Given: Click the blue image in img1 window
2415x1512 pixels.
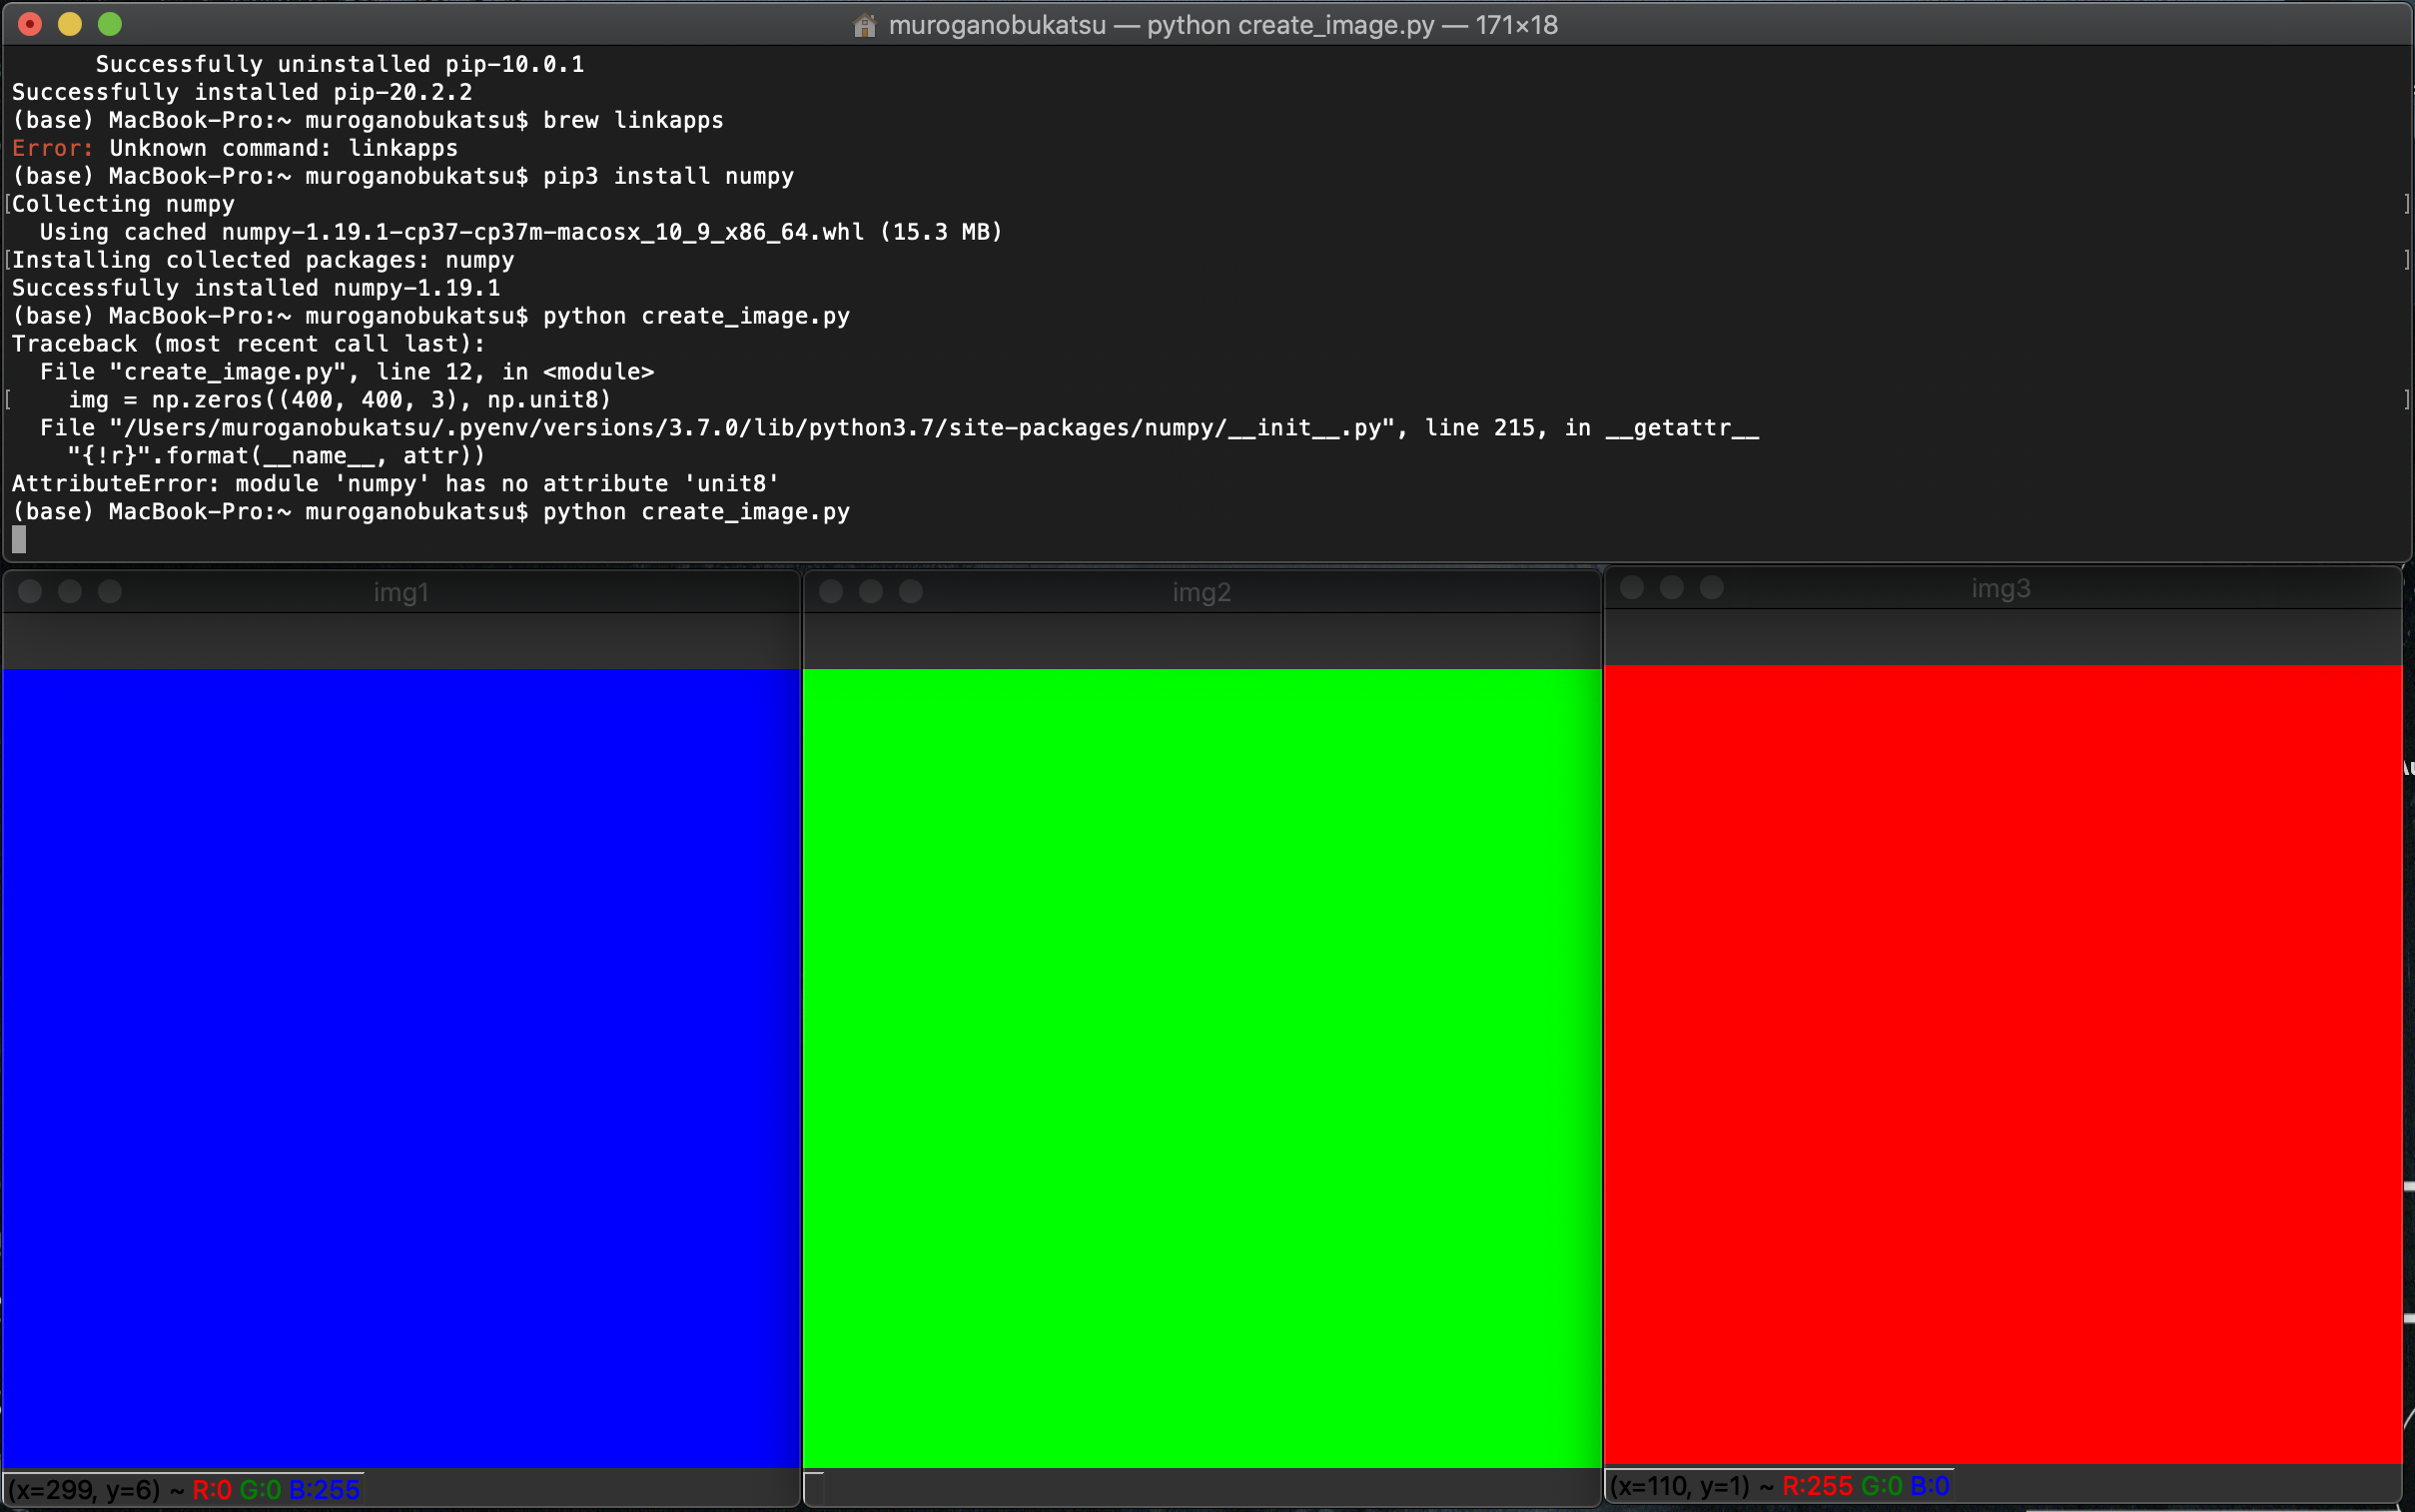Looking at the screenshot, I should tap(401, 1068).
